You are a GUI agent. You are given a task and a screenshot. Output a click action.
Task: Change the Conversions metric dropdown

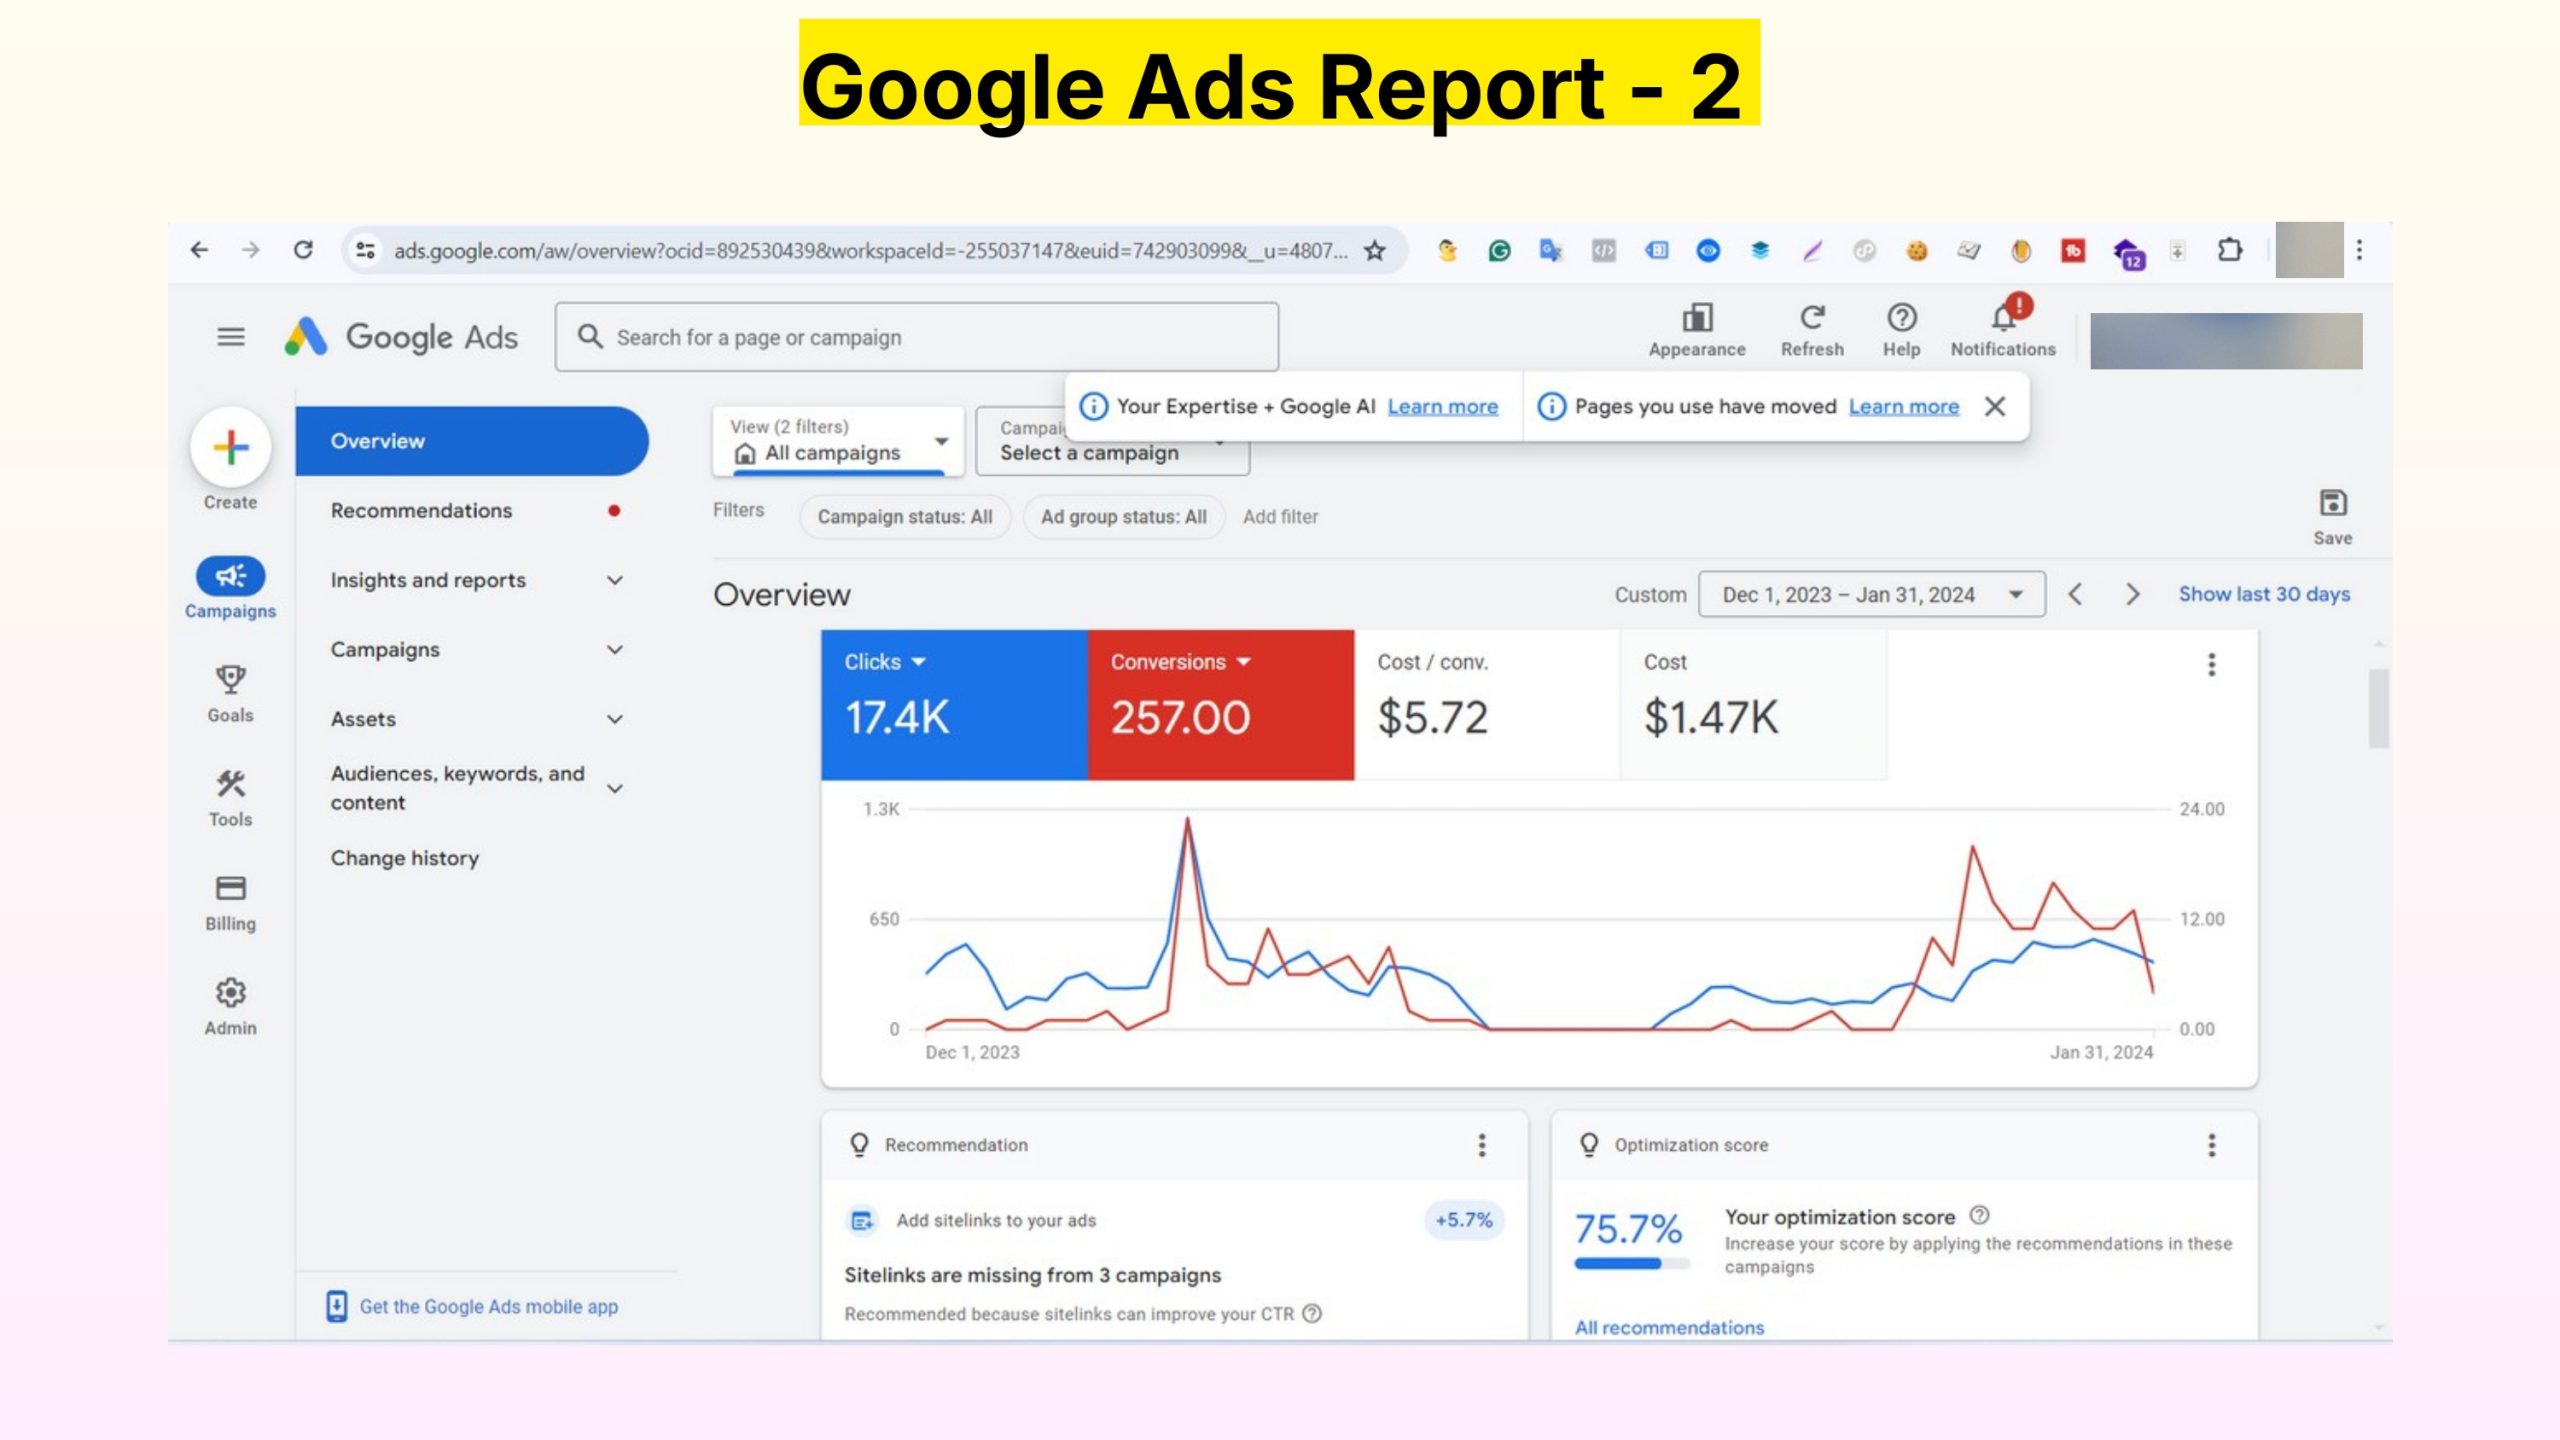[1180, 662]
